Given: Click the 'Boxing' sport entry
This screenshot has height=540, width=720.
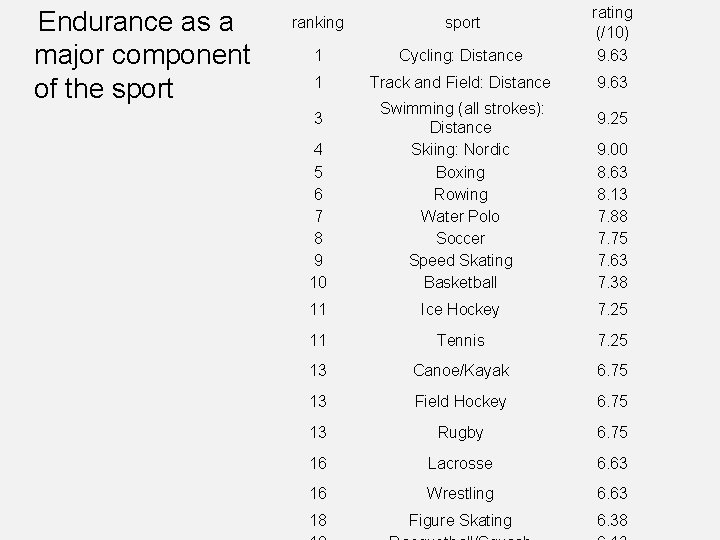Looking at the screenshot, I should [x=460, y=172].
